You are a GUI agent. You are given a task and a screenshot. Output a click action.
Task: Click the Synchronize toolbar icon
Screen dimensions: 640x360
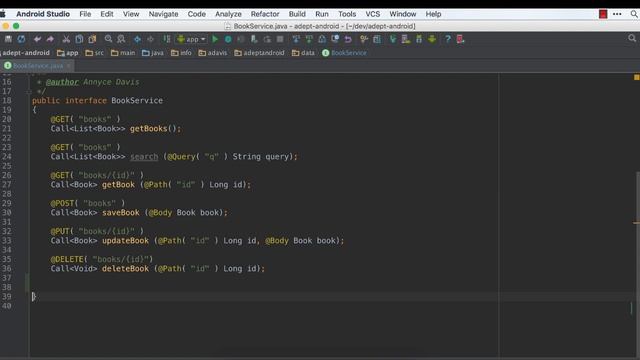tap(21, 39)
